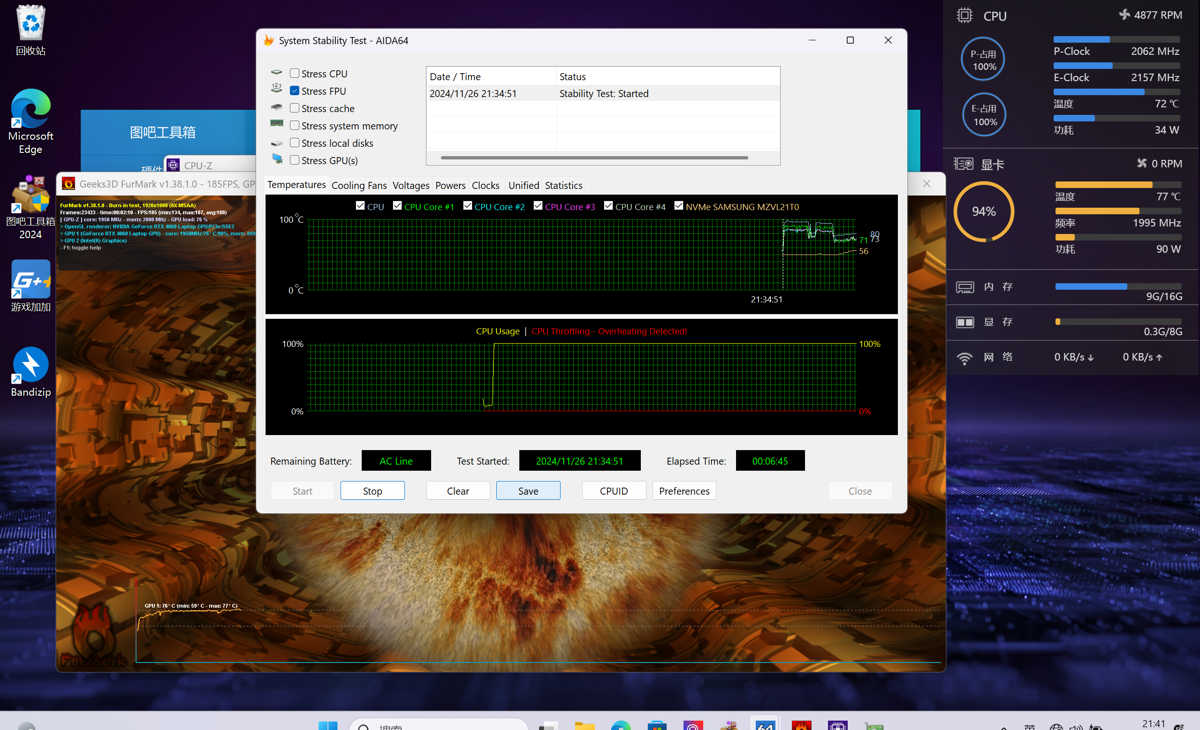The image size is (1200, 730).
Task: Click the cache icon beside Stress cache
Action: click(x=277, y=107)
